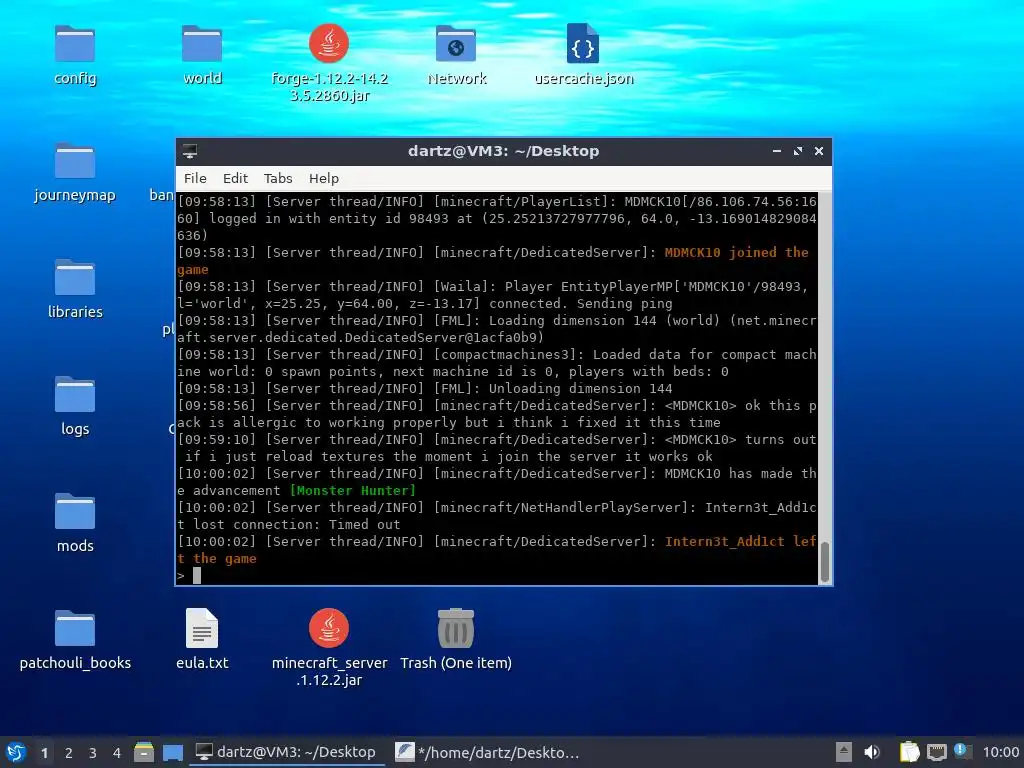Viewport: 1024px width, 768px height.
Task: Click the terminal command prompt line
Action: [496, 575]
